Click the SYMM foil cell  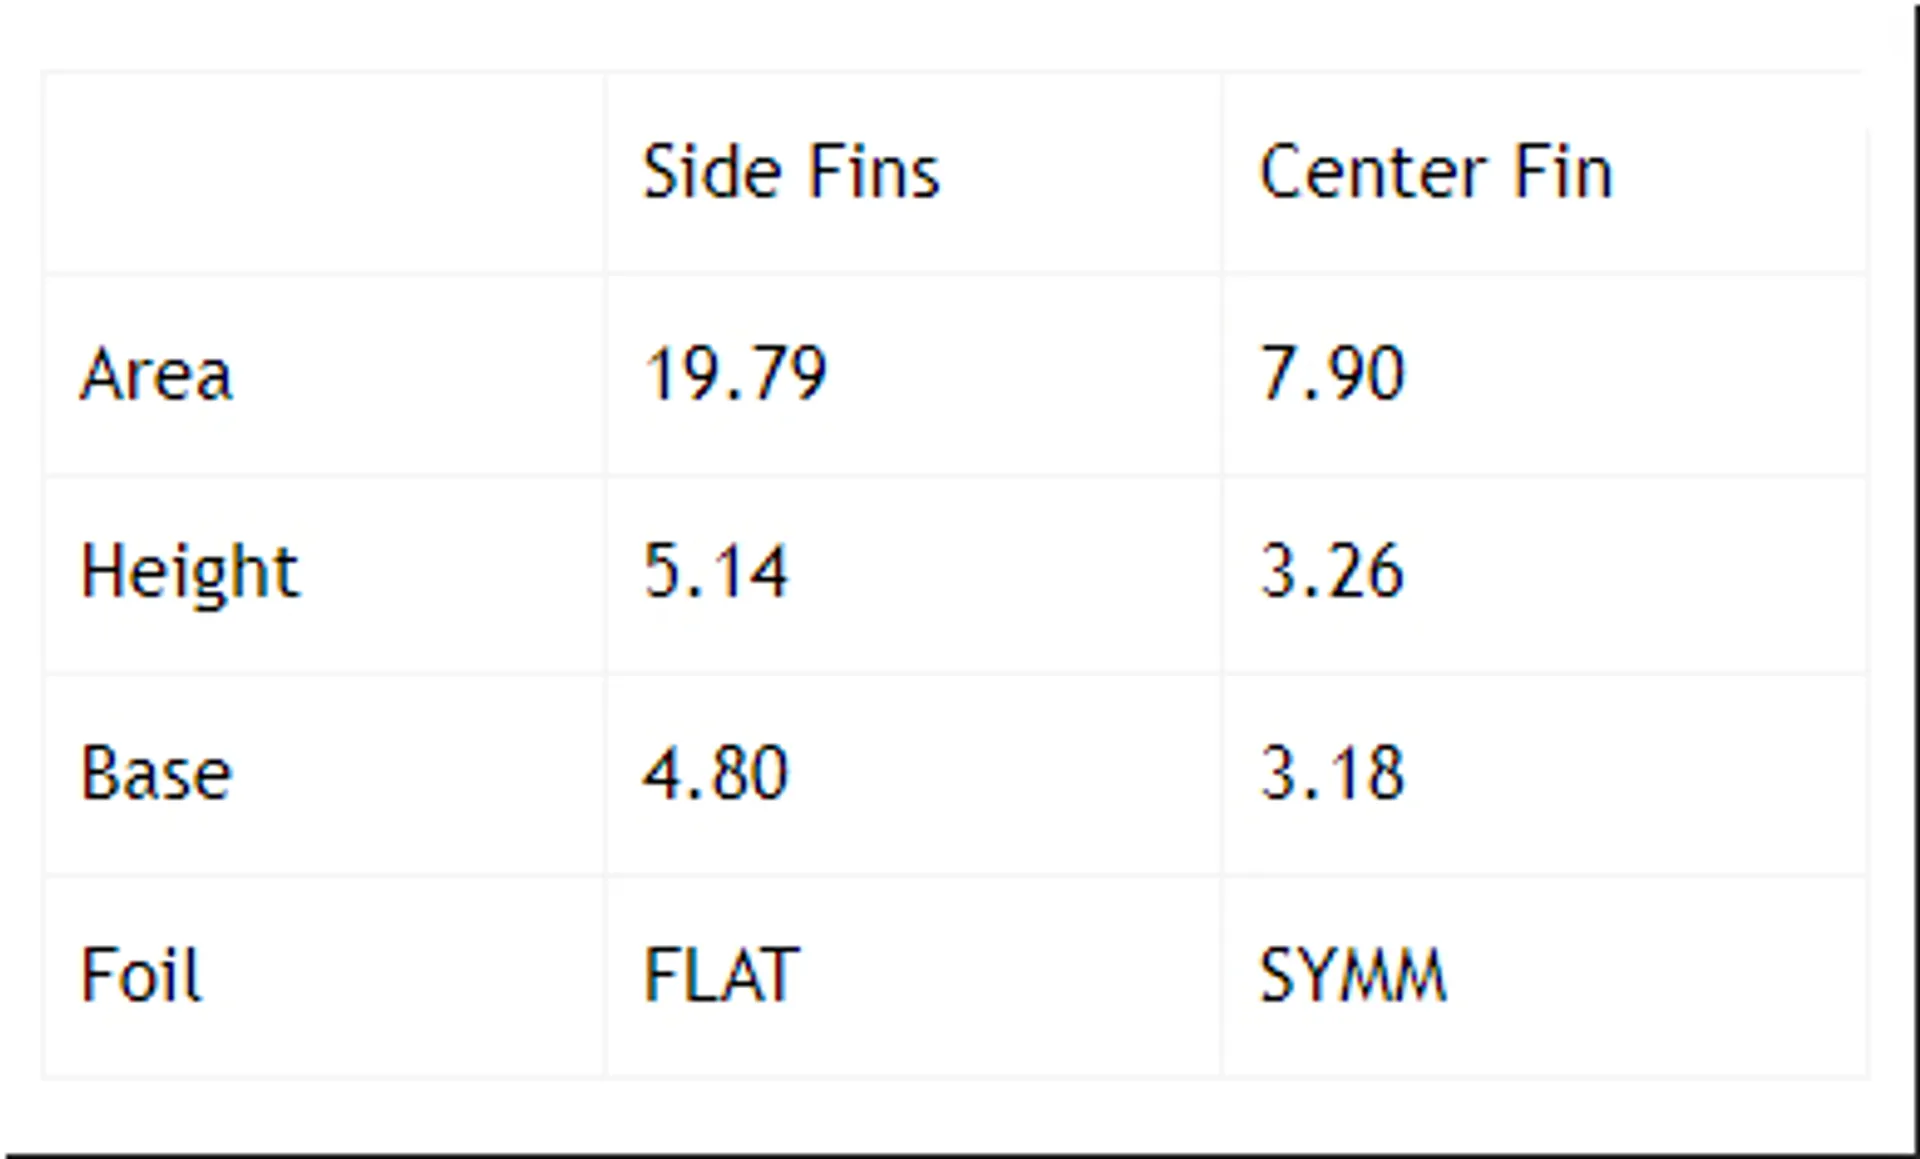[x=1353, y=975]
